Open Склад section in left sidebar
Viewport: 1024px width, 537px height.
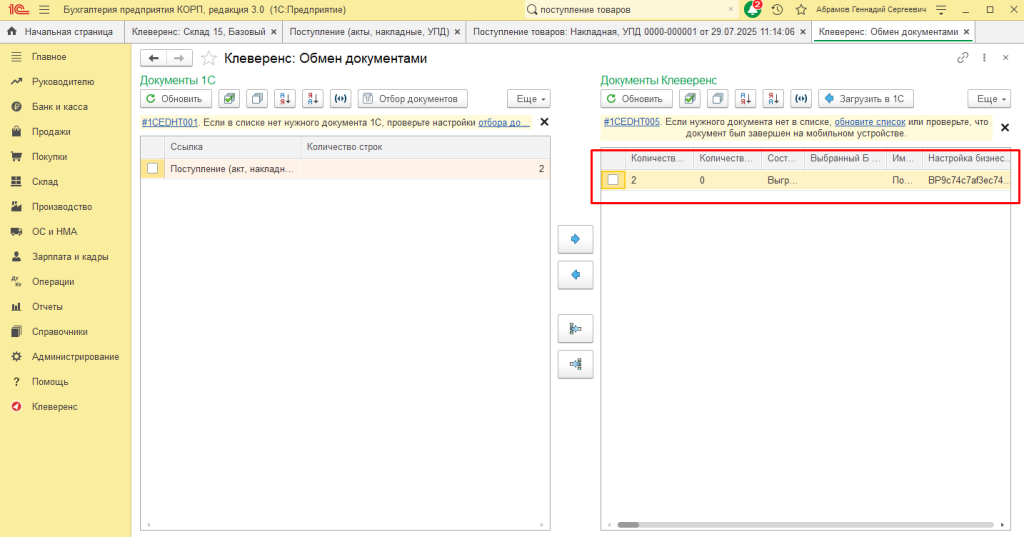45,182
